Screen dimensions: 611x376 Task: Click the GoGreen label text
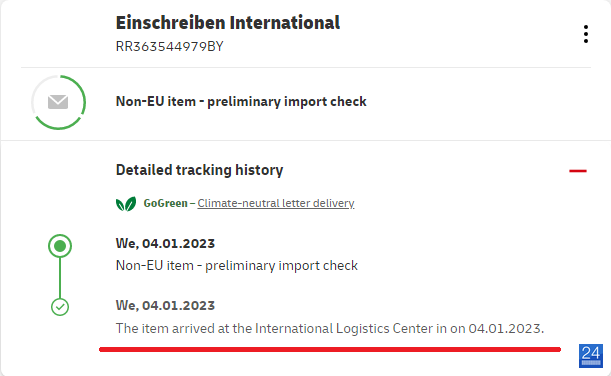[165, 203]
